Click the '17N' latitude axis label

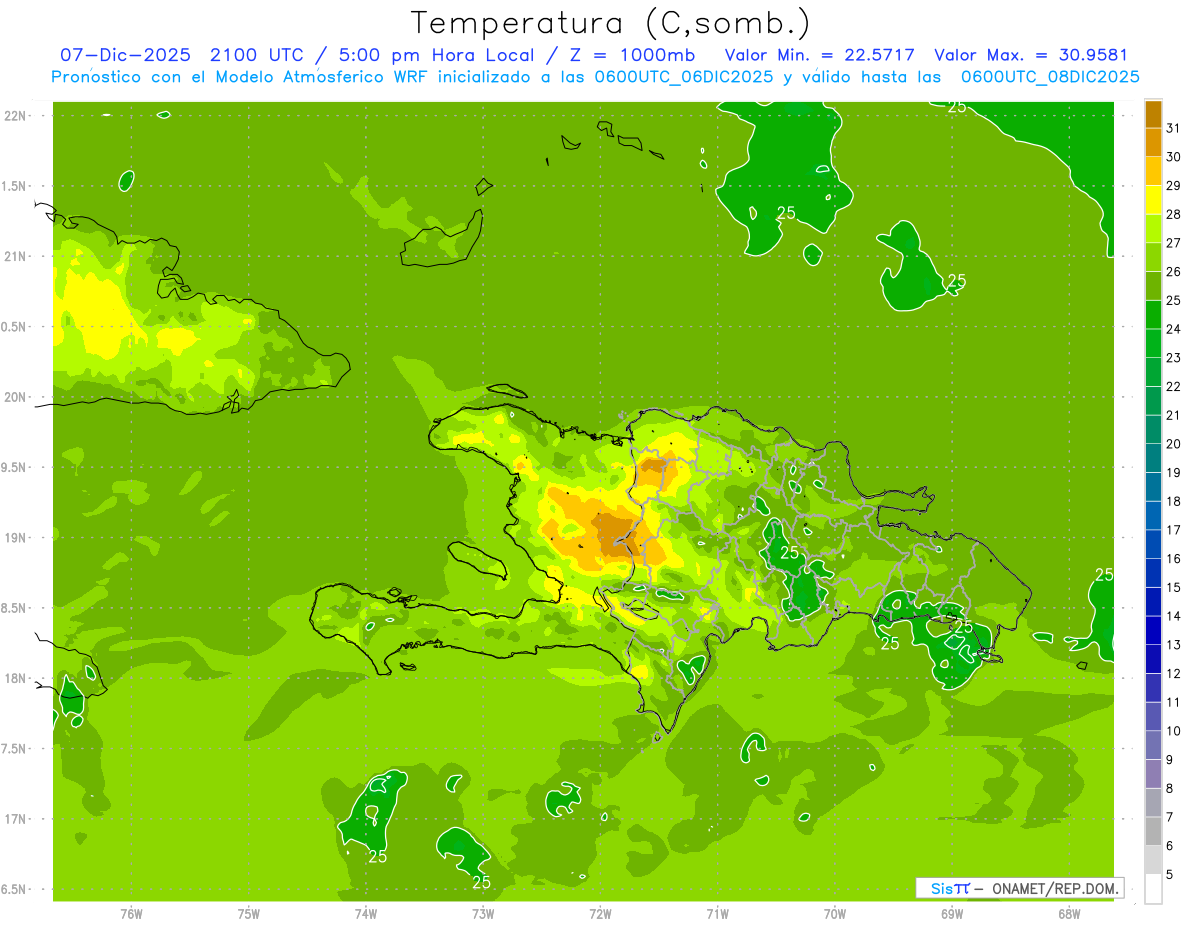[15, 819]
